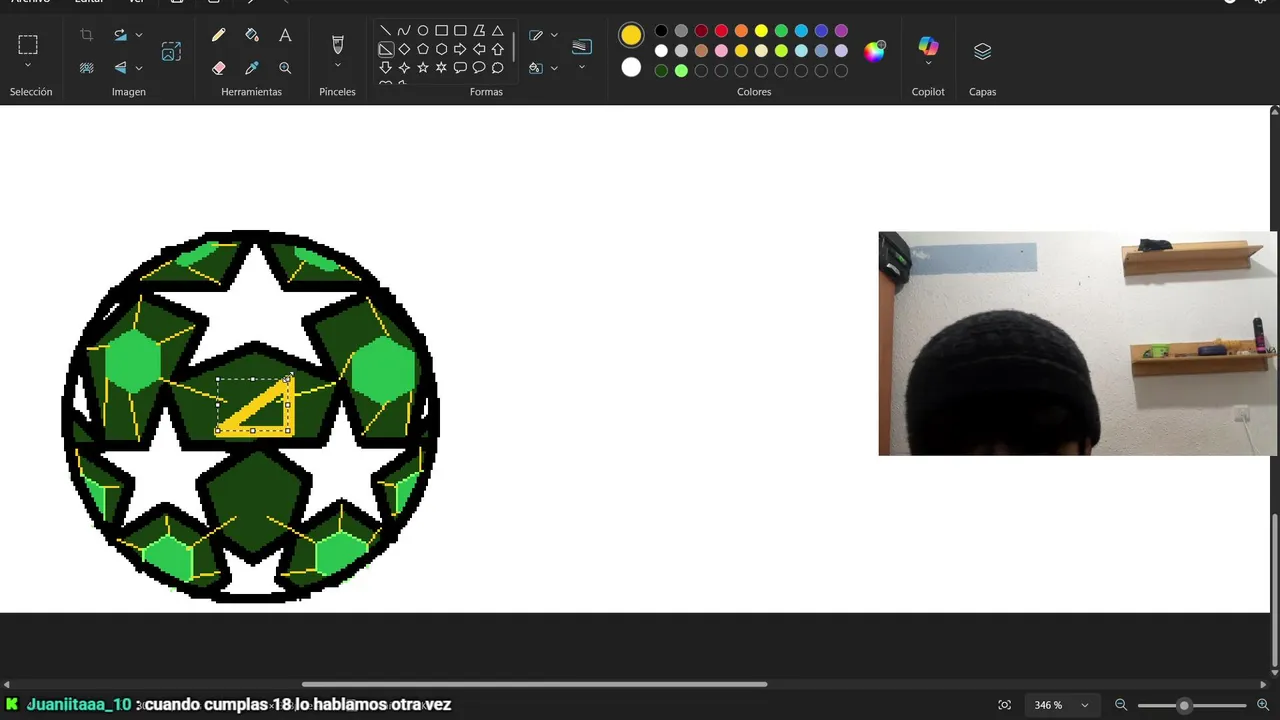Choose the diamond shape
The height and width of the screenshot is (720, 1280).
tap(404, 49)
